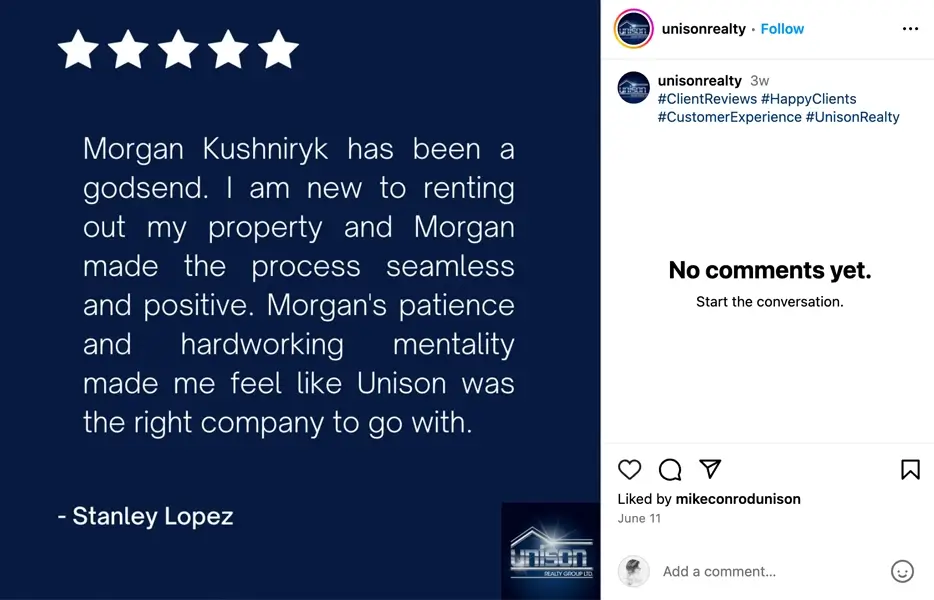Save the post using the bookmark icon
The height and width of the screenshot is (600, 934).
pos(910,469)
